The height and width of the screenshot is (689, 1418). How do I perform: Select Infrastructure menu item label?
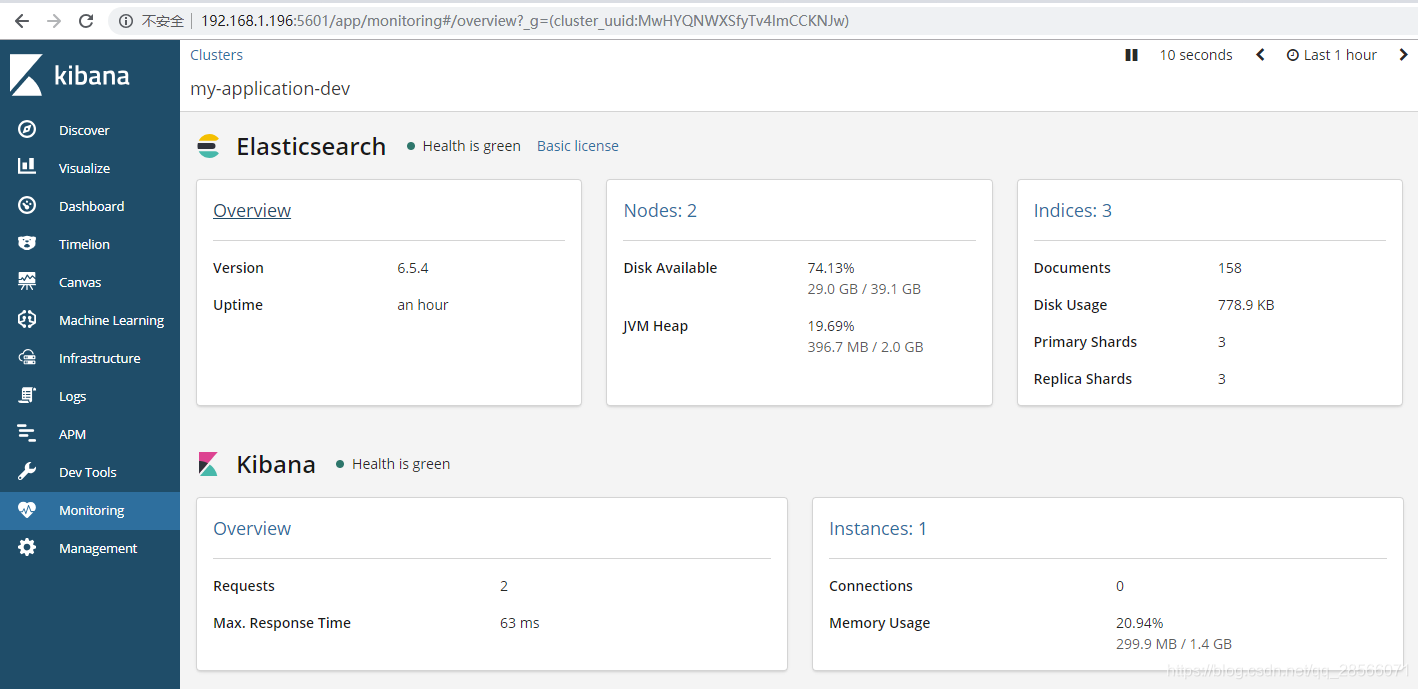(100, 358)
